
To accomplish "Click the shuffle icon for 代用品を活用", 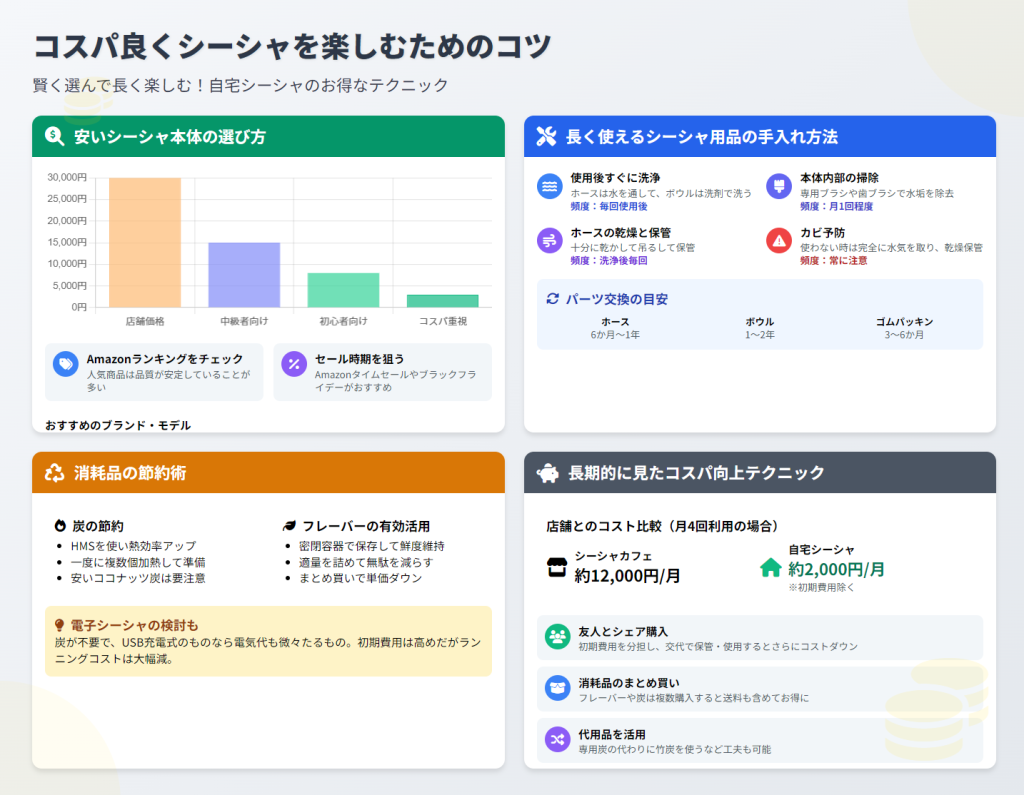I will [557, 740].
